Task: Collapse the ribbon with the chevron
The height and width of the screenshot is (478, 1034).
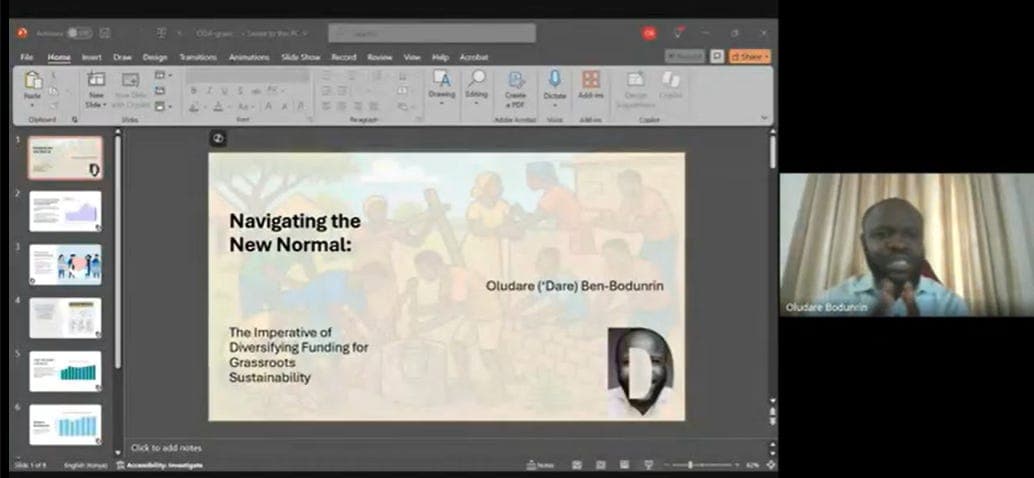Action: pos(765,118)
